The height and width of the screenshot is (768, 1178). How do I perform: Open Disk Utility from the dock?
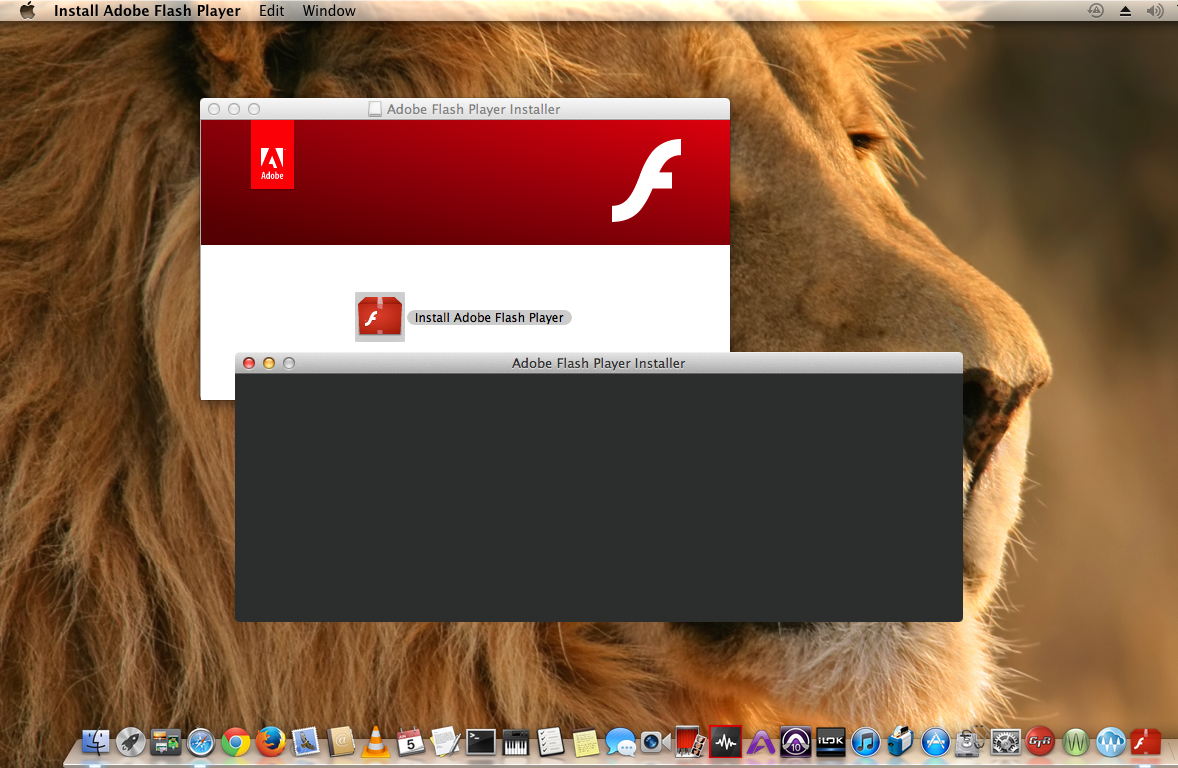(971, 742)
